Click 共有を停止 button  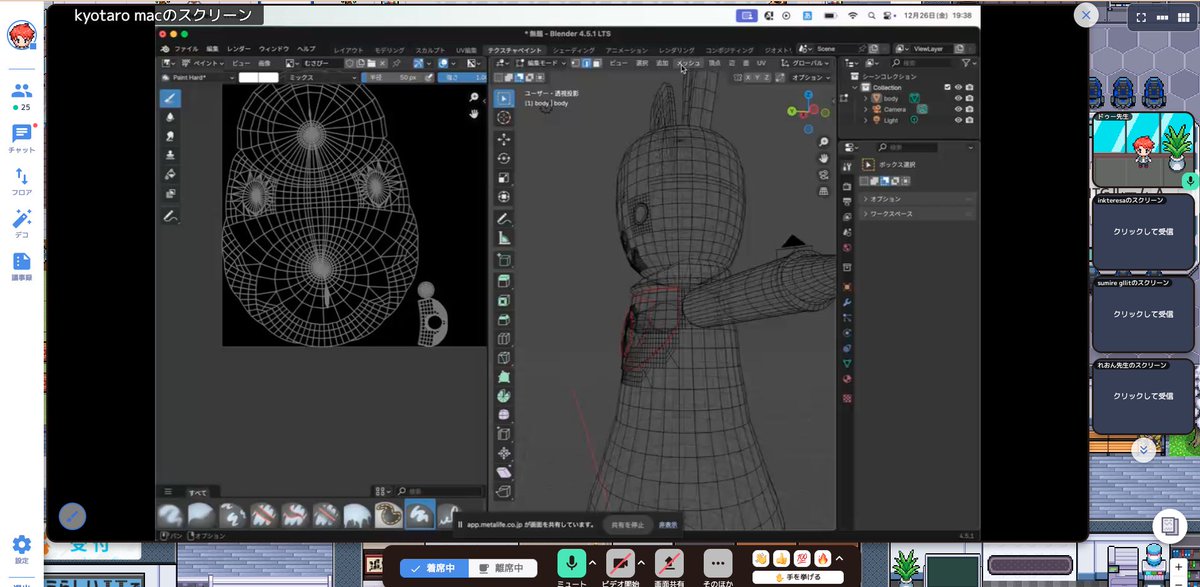point(628,524)
